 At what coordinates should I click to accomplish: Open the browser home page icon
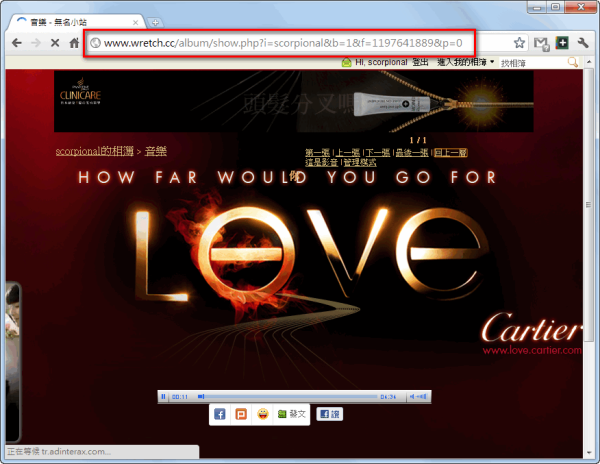pyautogui.click(x=74, y=42)
